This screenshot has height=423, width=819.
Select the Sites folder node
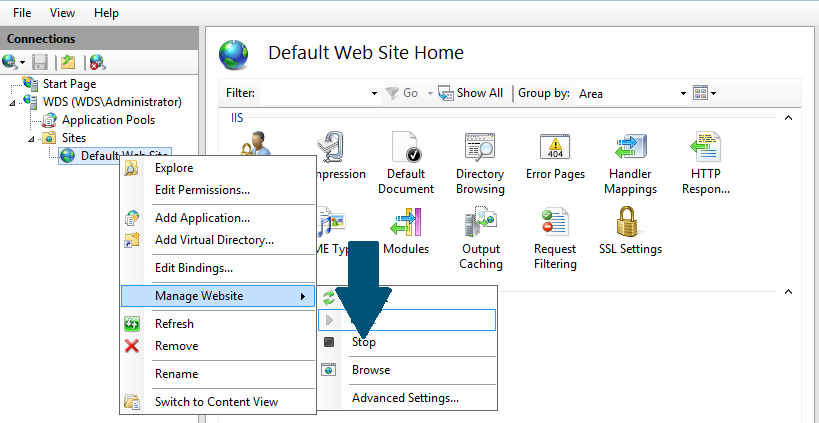(74, 138)
